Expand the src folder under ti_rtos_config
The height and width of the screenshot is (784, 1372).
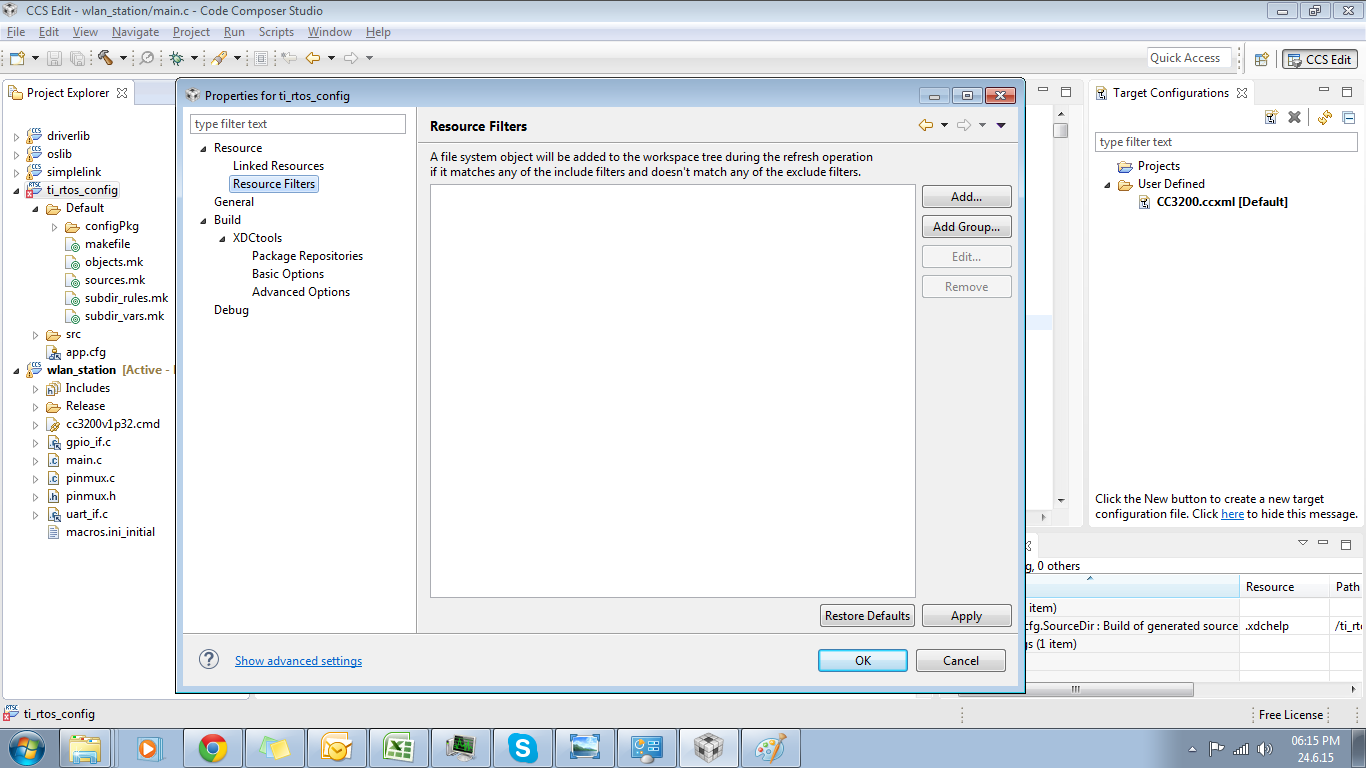click(36, 335)
